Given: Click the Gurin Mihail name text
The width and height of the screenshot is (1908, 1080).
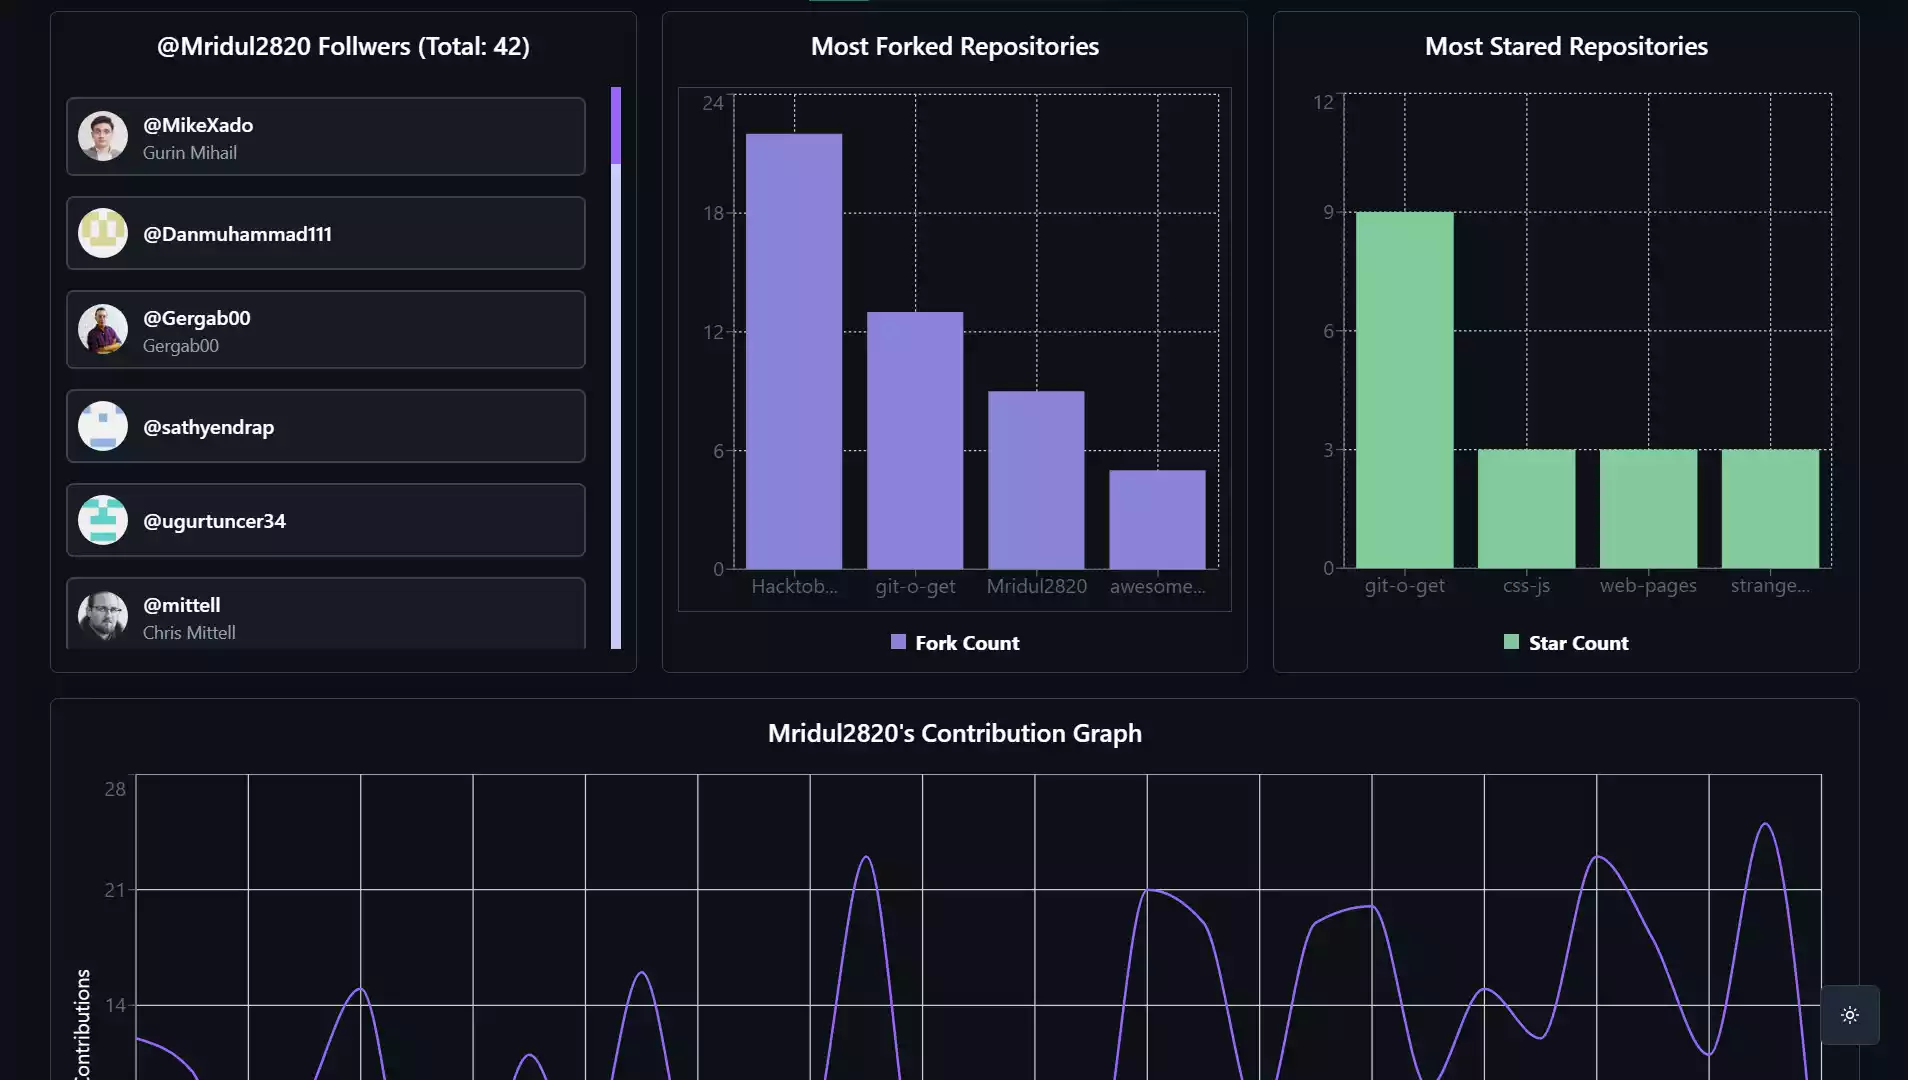Looking at the screenshot, I should (190, 153).
